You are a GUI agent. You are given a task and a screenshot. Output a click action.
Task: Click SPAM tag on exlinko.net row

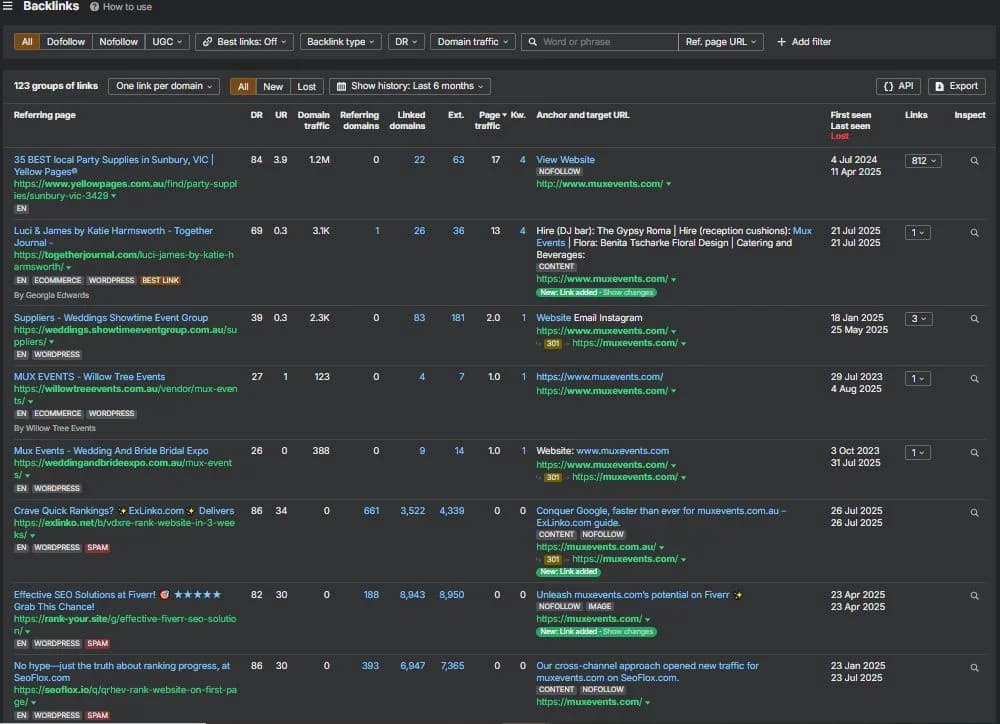(x=98, y=547)
